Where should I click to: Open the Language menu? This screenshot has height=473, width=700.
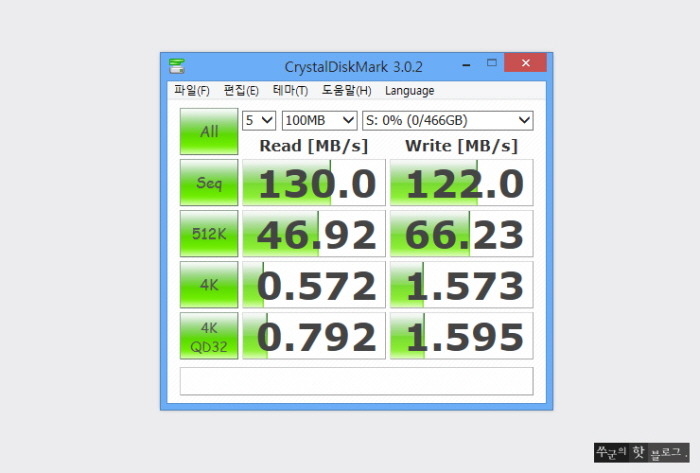click(409, 91)
